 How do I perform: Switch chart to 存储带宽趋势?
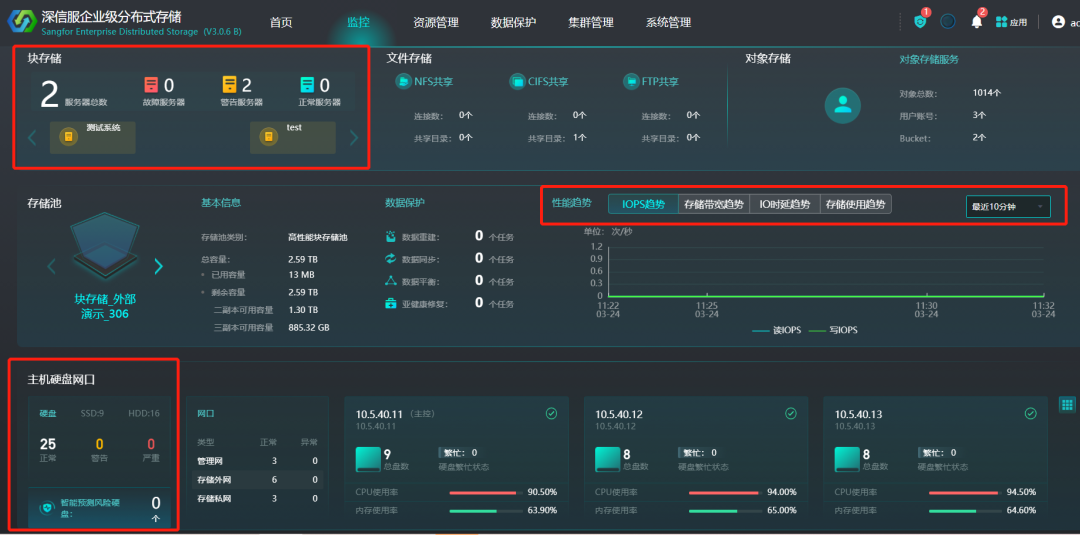coord(713,205)
